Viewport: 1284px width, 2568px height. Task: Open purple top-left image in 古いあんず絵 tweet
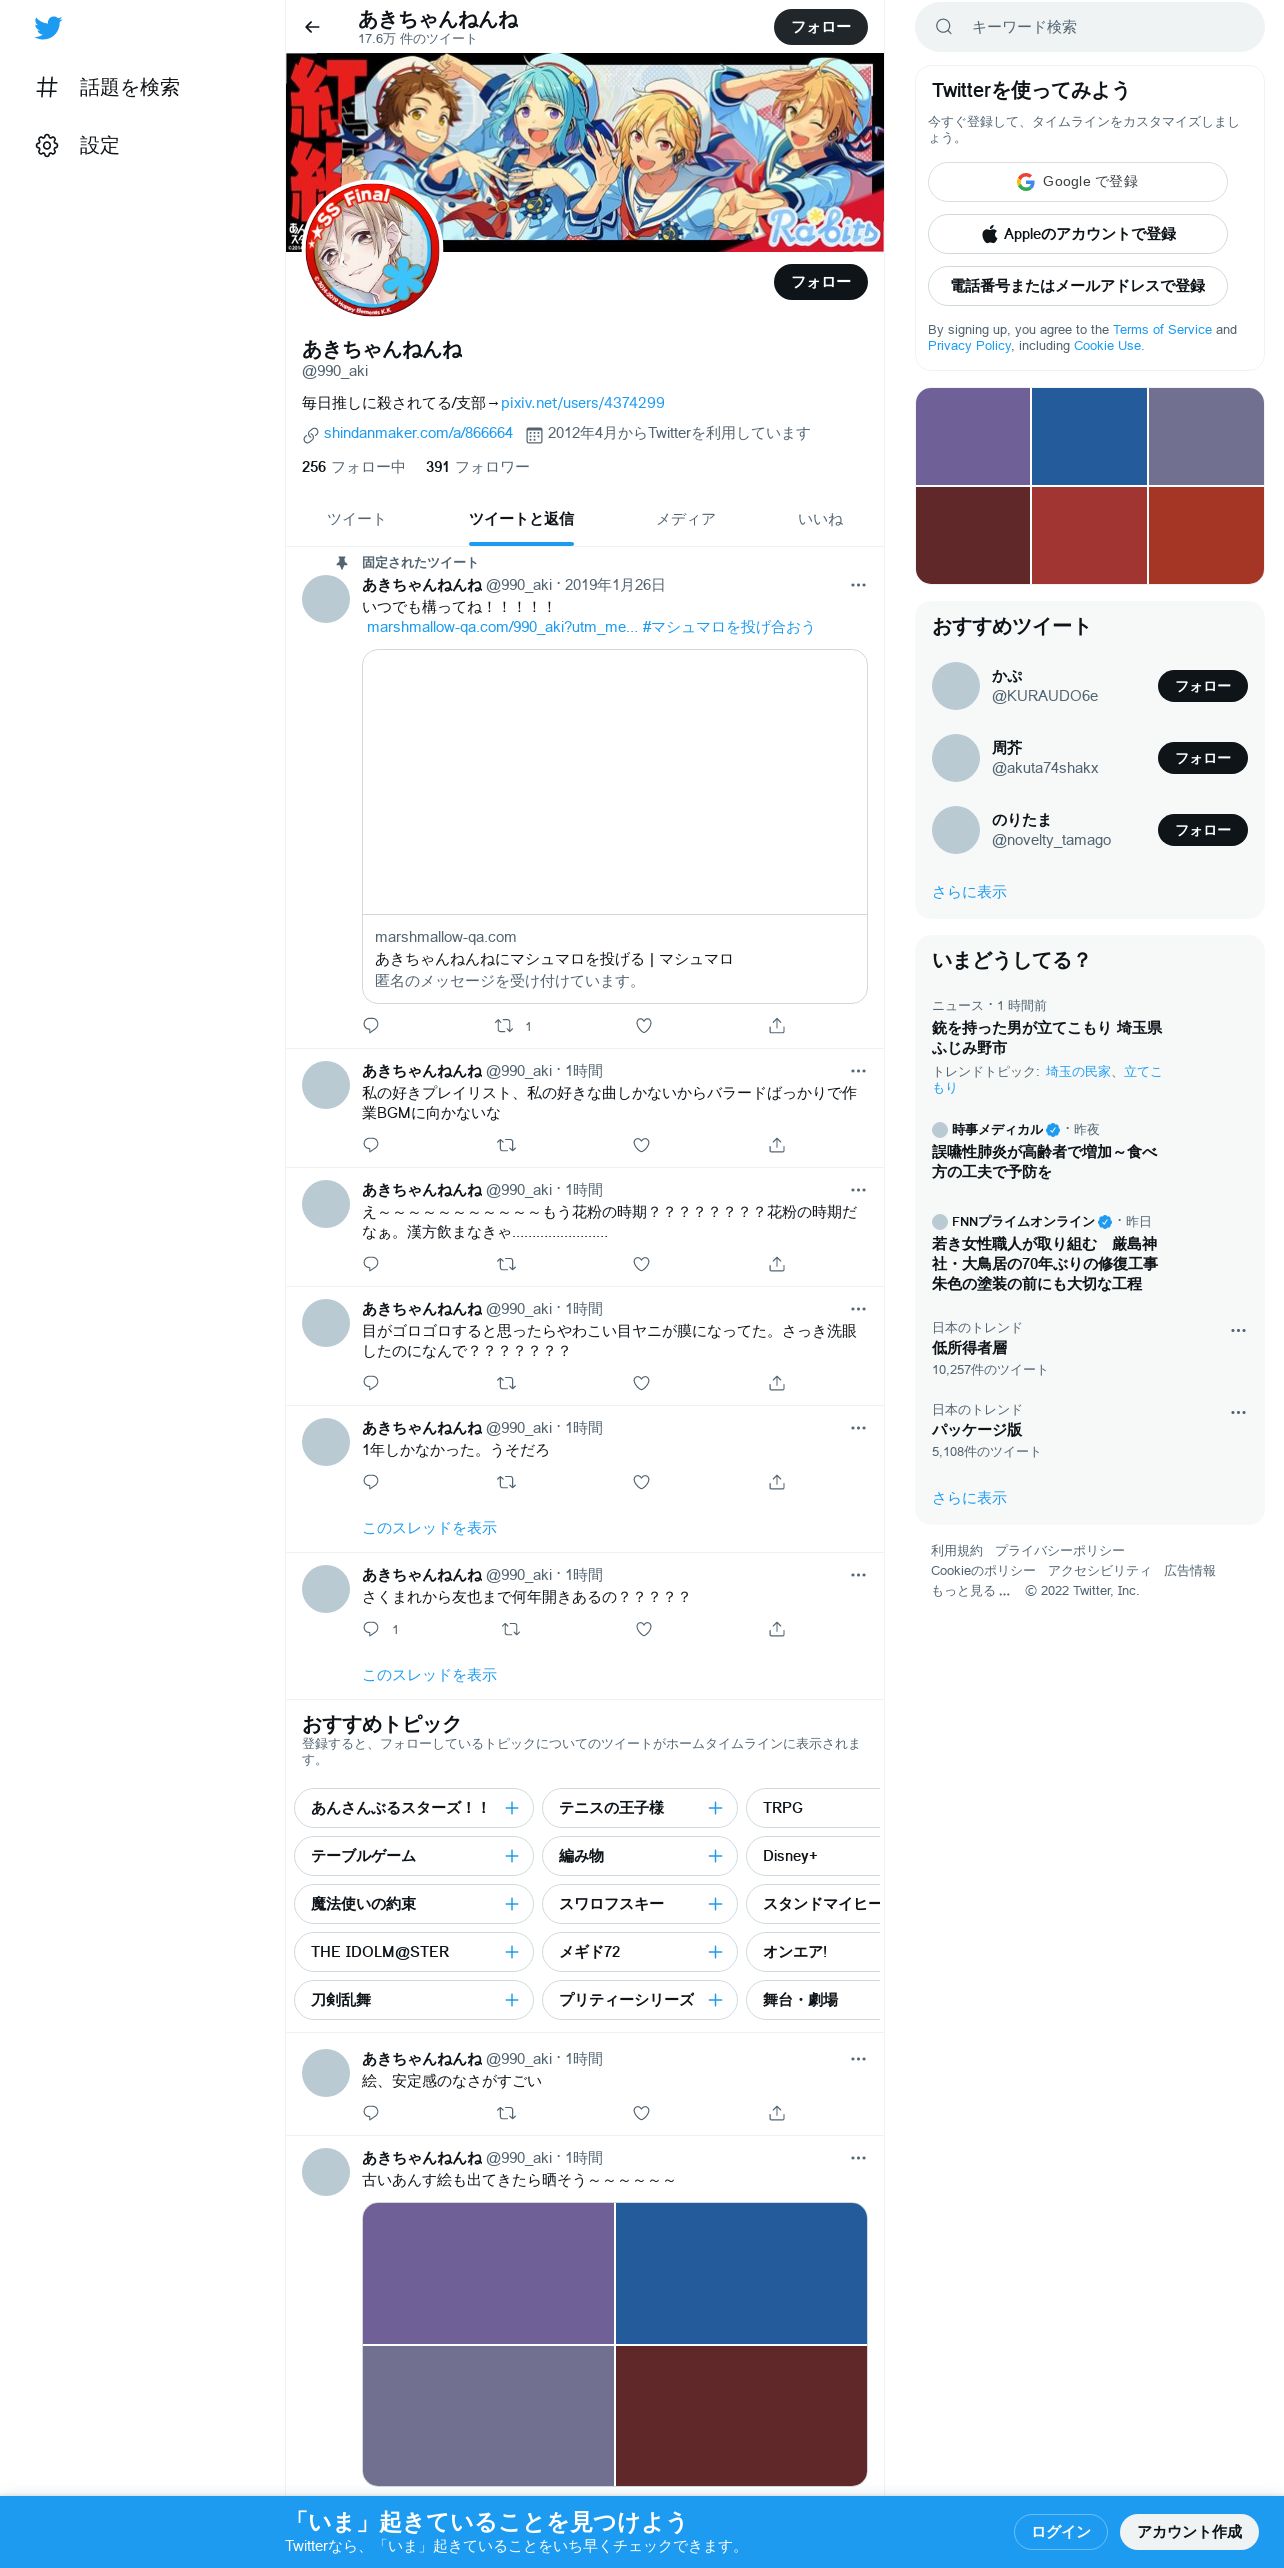488,2273
